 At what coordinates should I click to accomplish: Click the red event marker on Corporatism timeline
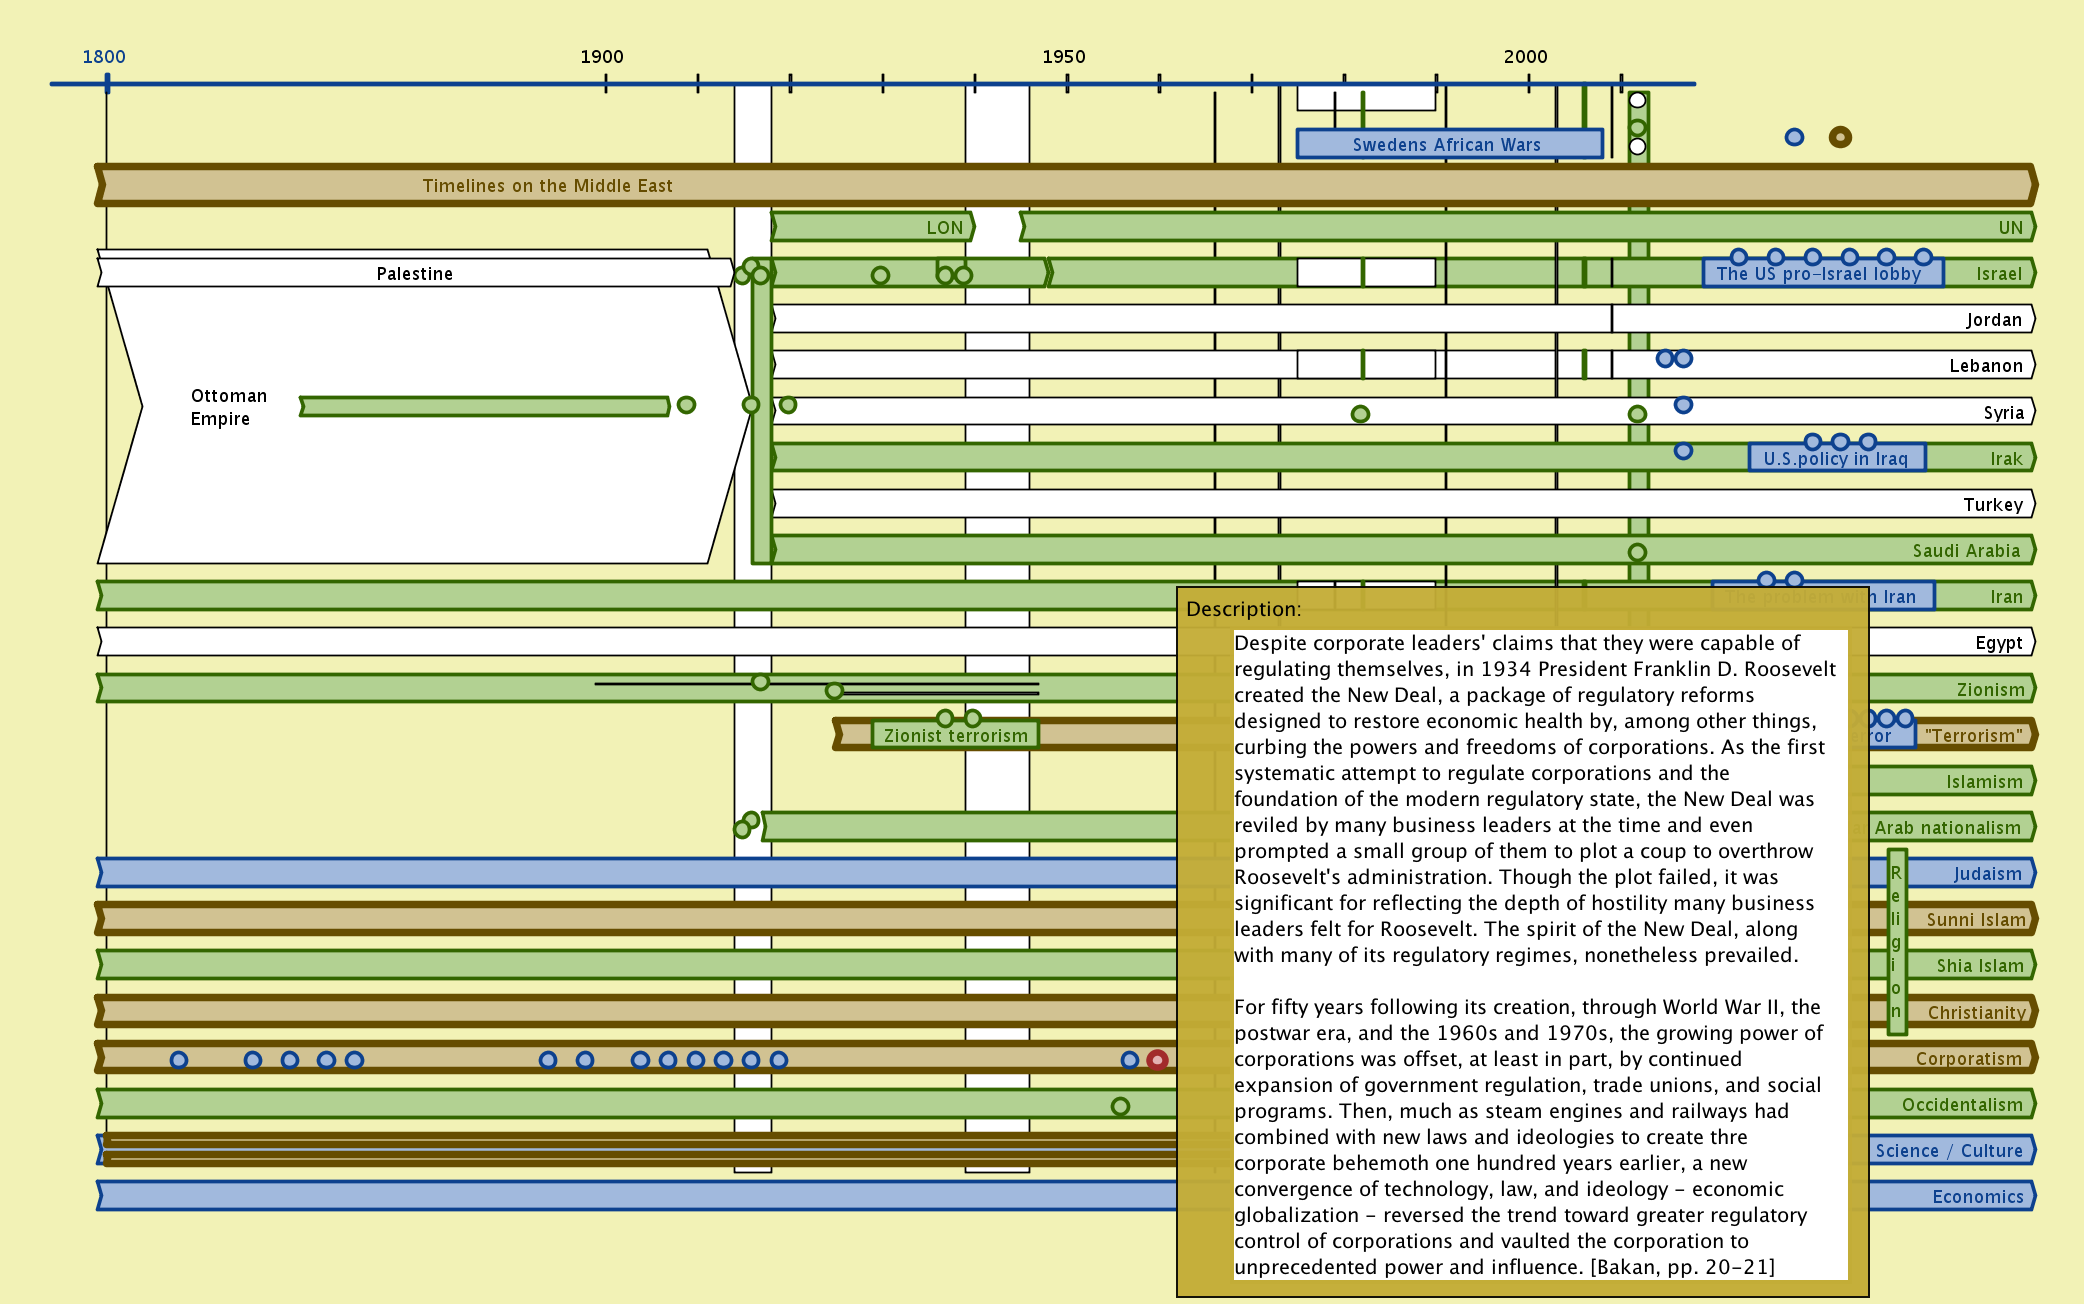click(1157, 1060)
